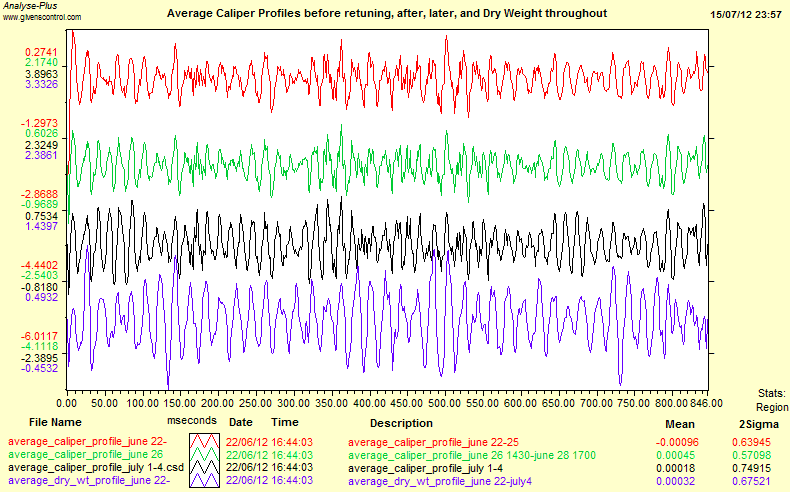Viewport: 790px width, 492px height.
Task: Click the x-axis tick 500.00
Action: [x=445, y=403]
